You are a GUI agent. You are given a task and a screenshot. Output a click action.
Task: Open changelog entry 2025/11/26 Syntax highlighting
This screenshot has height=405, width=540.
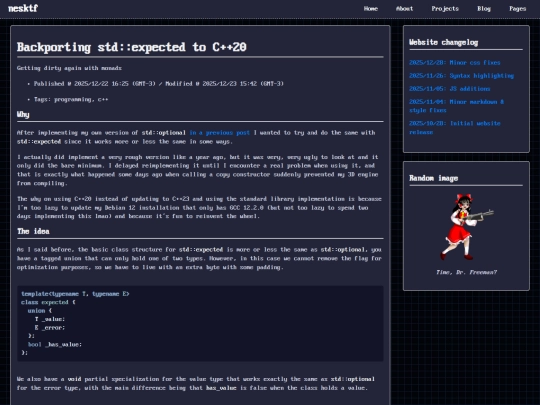click(461, 76)
